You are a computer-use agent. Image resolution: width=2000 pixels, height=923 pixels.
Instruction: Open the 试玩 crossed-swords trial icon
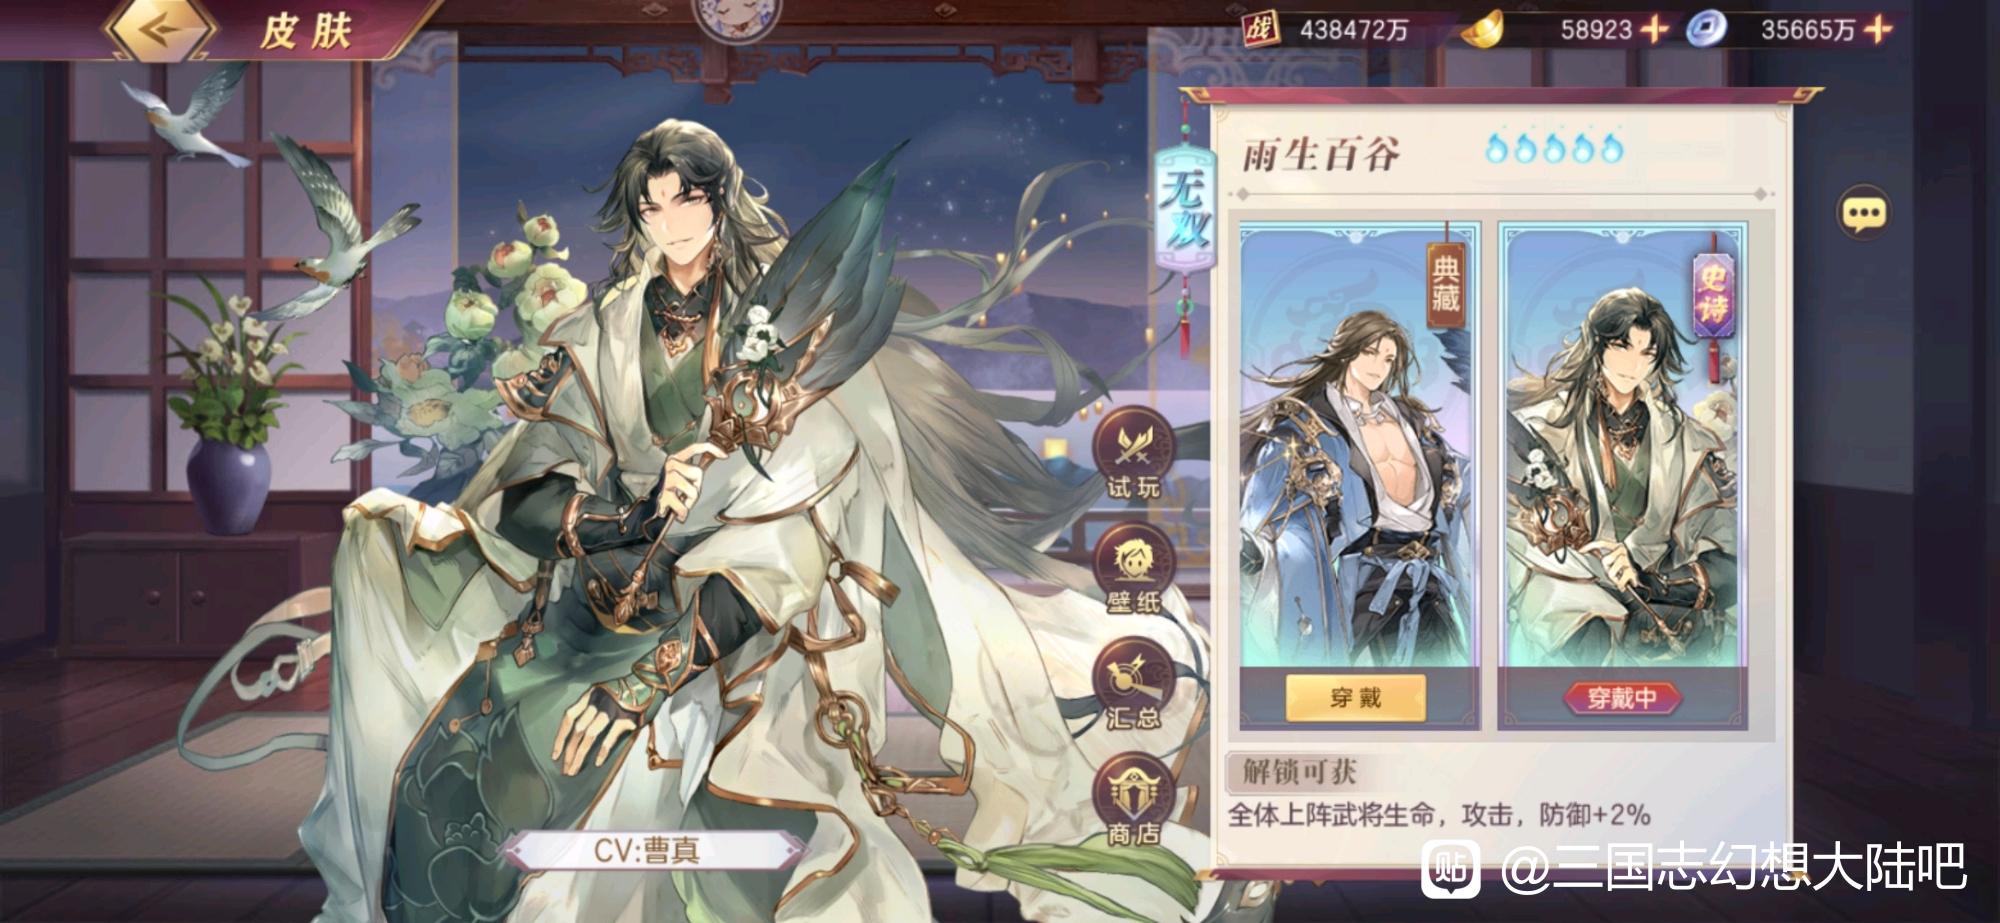click(1133, 455)
